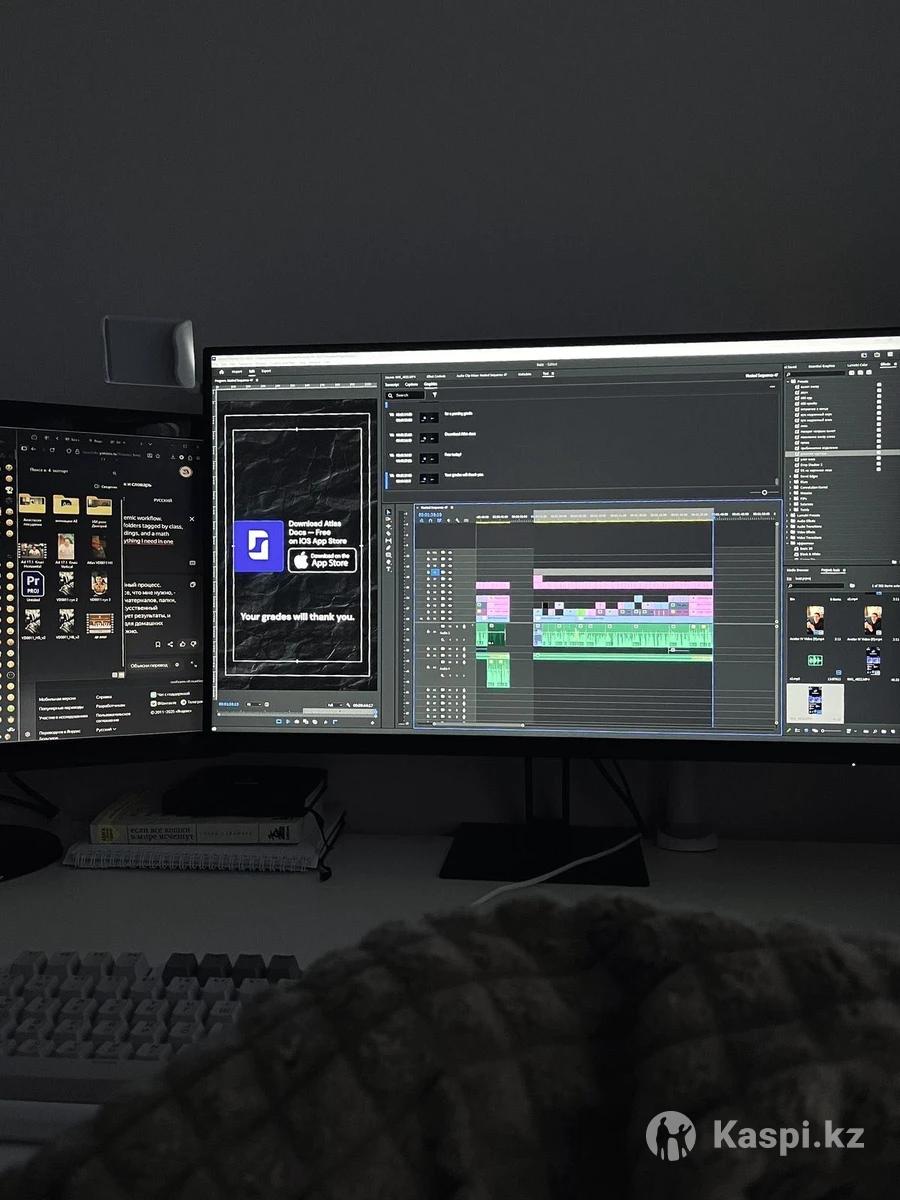Adjust the zoom slider under the text panel

(x=765, y=492)
